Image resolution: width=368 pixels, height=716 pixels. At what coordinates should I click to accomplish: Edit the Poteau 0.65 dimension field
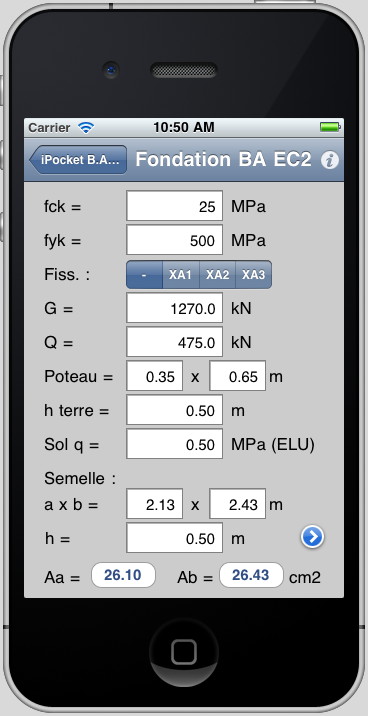click(x=237, y=376)
